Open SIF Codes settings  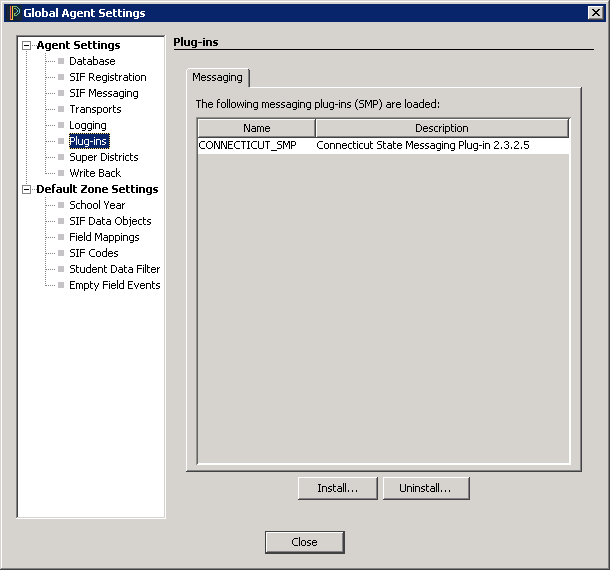coord(94,253)
